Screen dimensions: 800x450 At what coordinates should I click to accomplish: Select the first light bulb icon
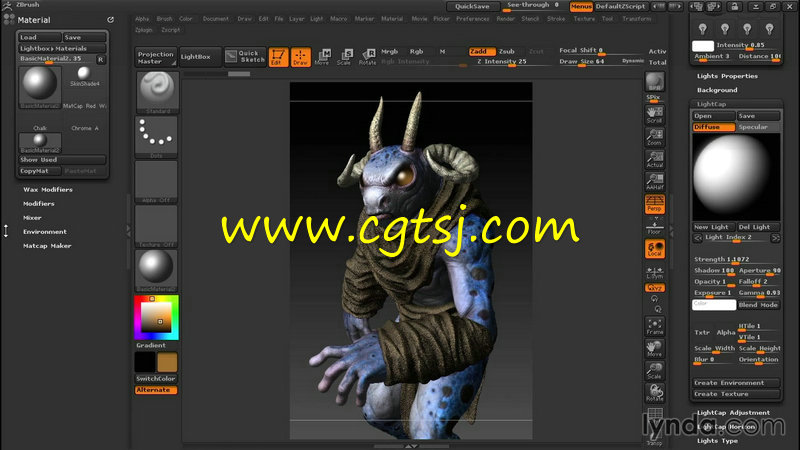(x=703, y=29)
